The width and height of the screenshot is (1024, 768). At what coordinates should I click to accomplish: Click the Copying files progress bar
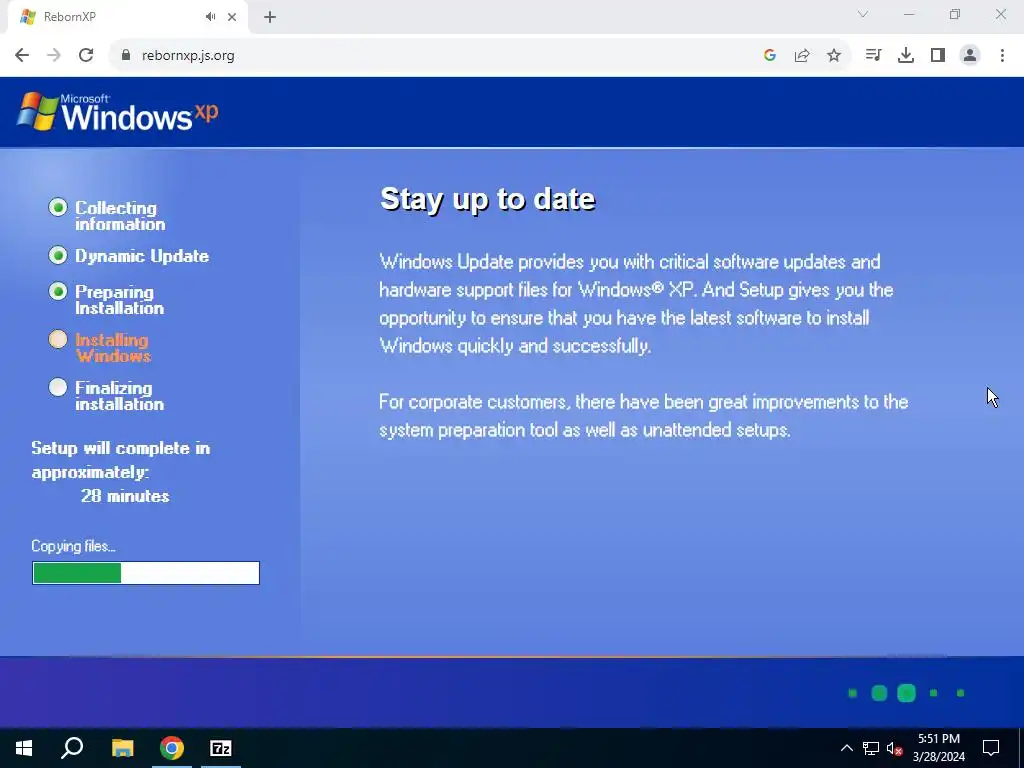[146, 573]
